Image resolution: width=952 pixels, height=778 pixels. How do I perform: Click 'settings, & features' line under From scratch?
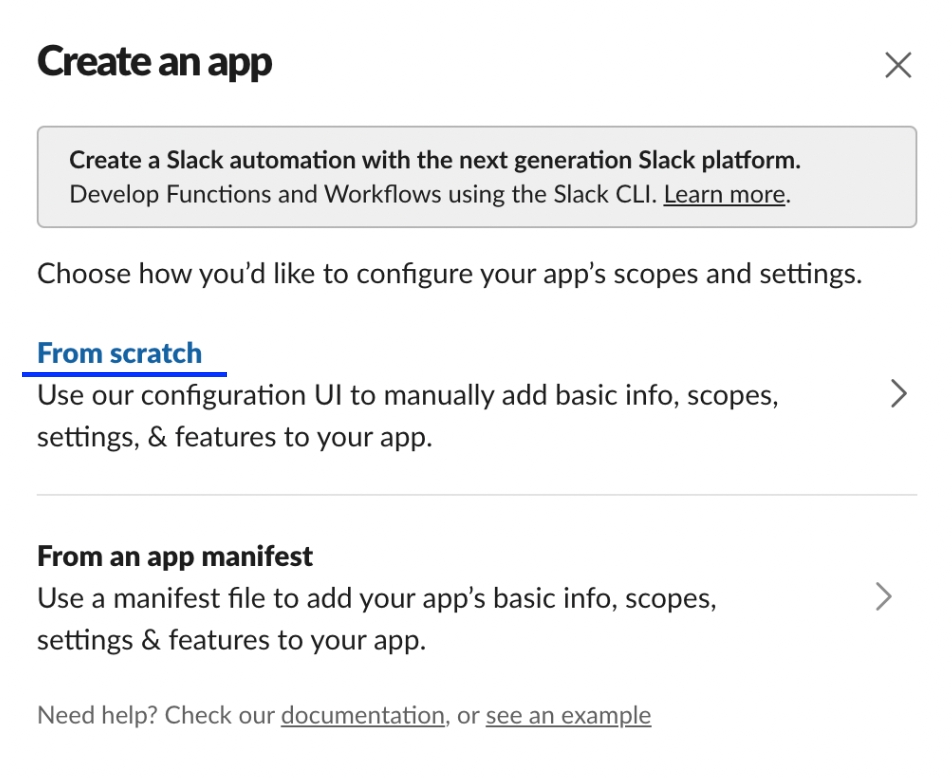pyautogui.click(x=234, y=439)
